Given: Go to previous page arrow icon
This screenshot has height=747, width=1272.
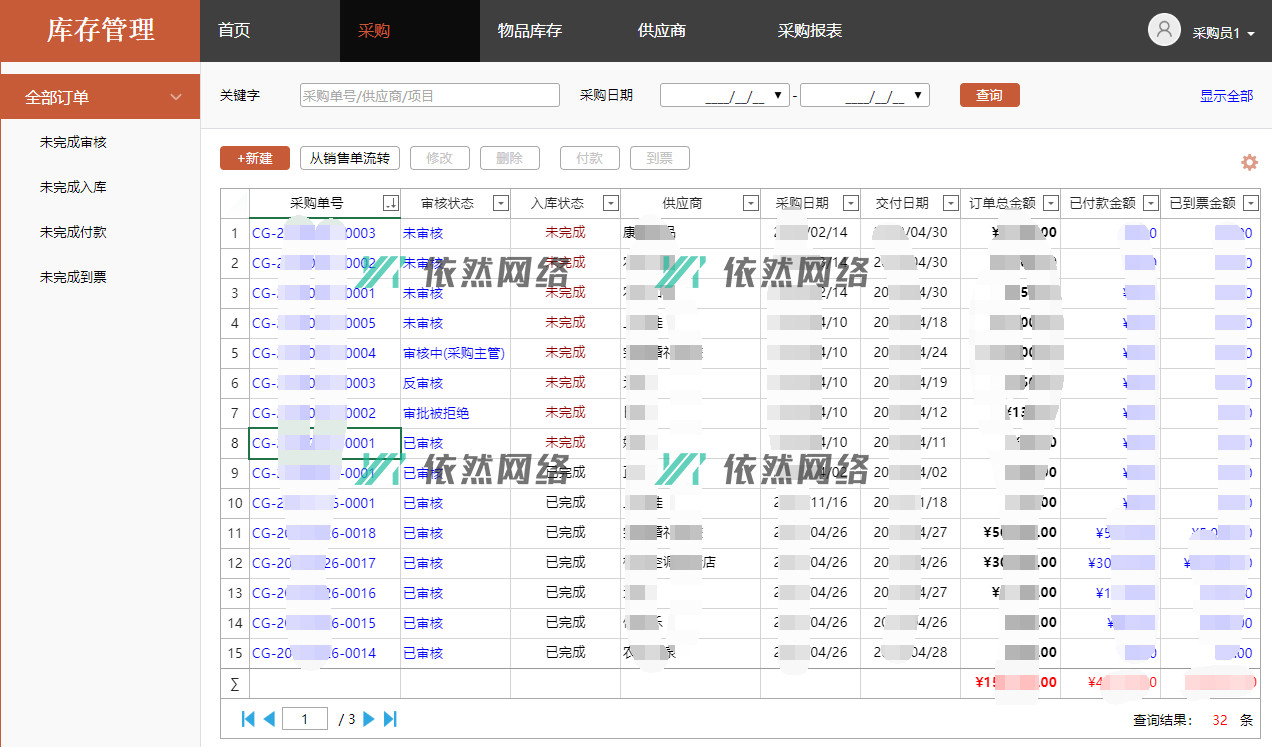Looking at the screenshot, I should pyautogui.click(x=269, y=718).
